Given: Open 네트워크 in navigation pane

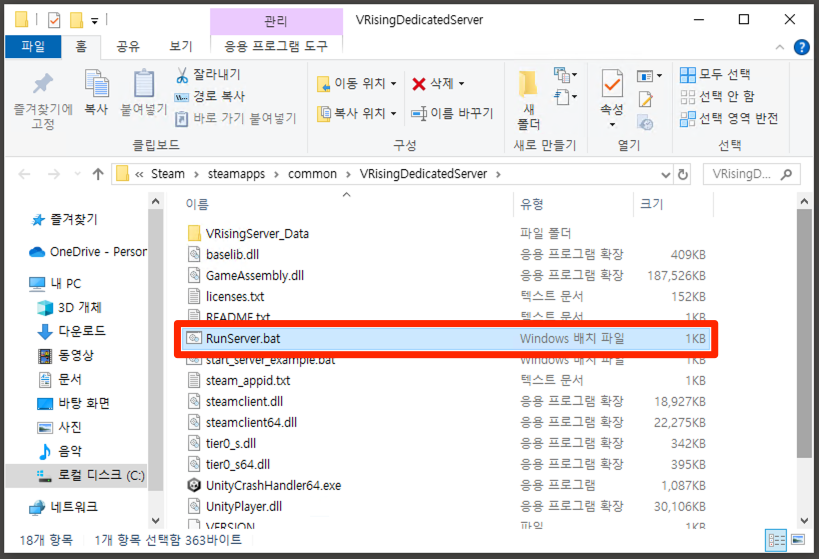Looking at the screenshot, I should click(x=64, y=507).
